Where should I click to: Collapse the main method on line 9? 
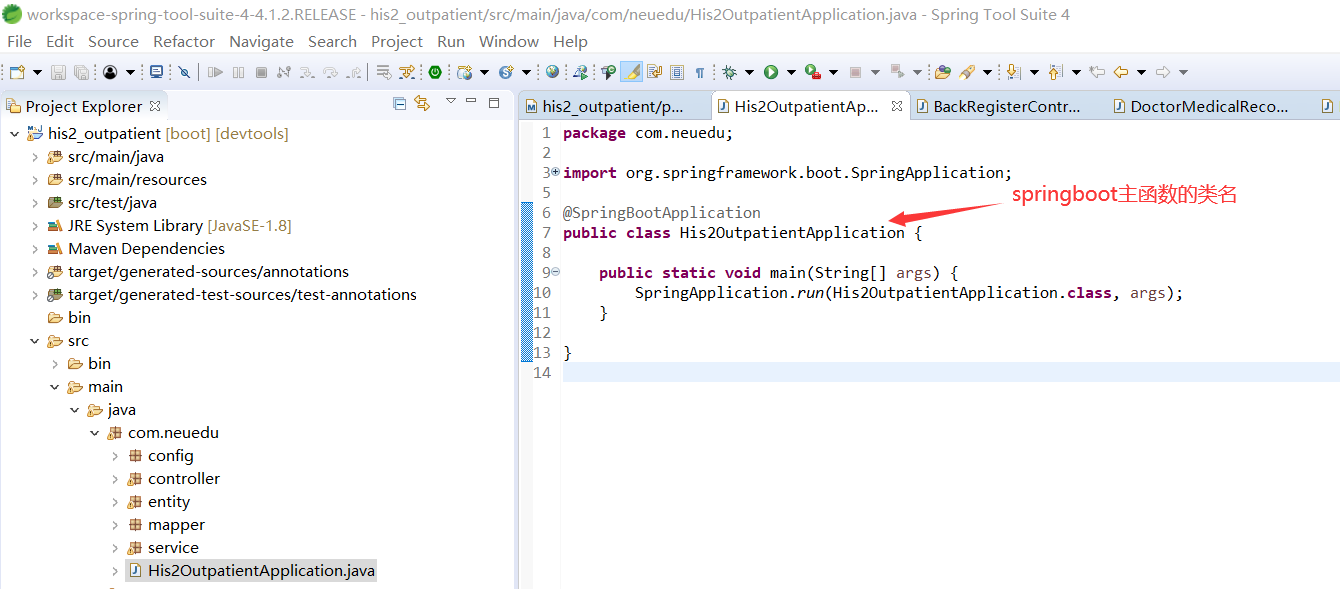(556, 272)
